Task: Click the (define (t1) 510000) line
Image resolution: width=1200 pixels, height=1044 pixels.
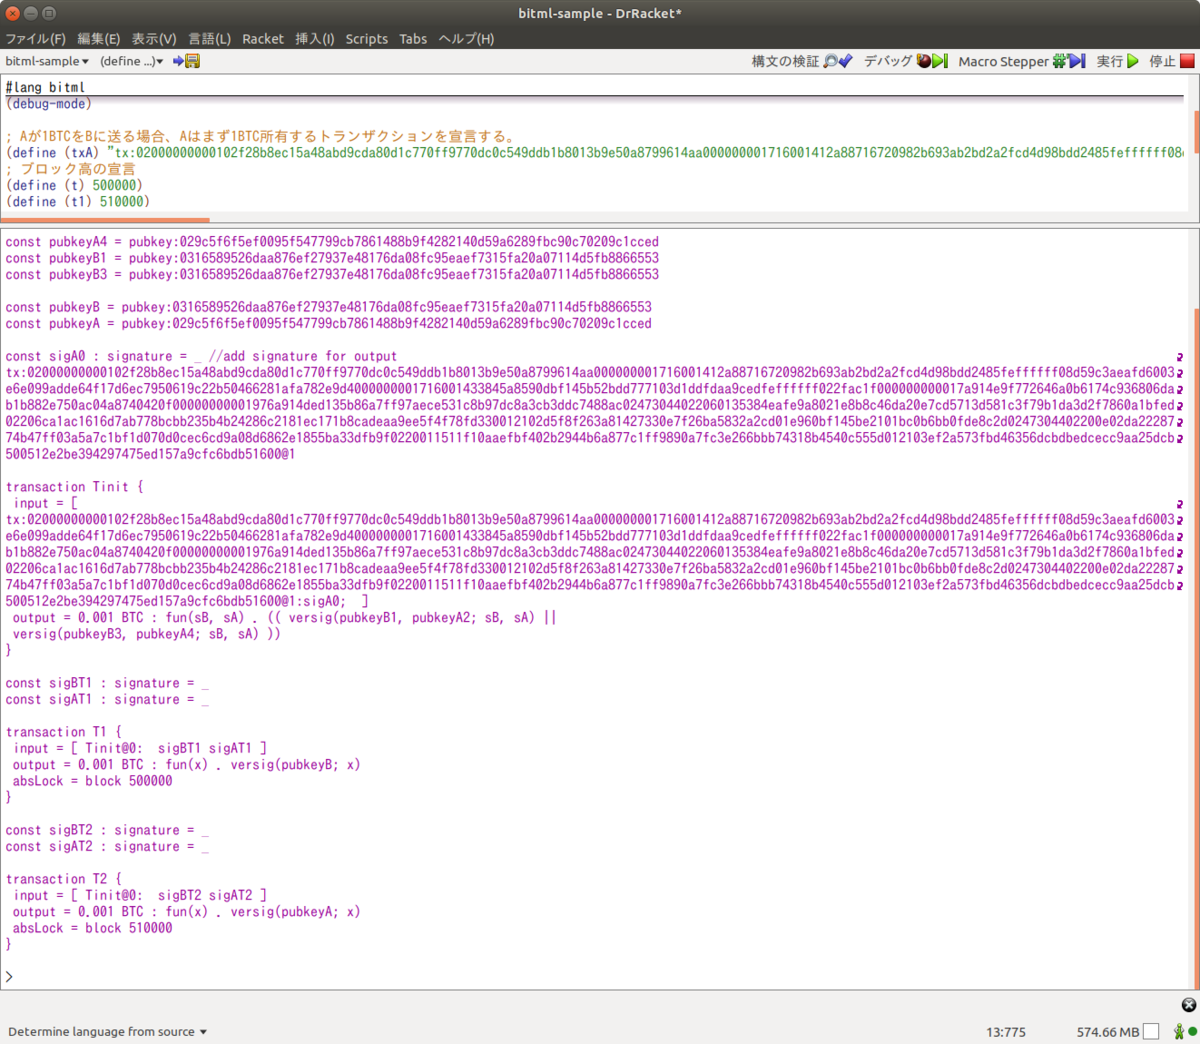Action: tap(78, 201)
